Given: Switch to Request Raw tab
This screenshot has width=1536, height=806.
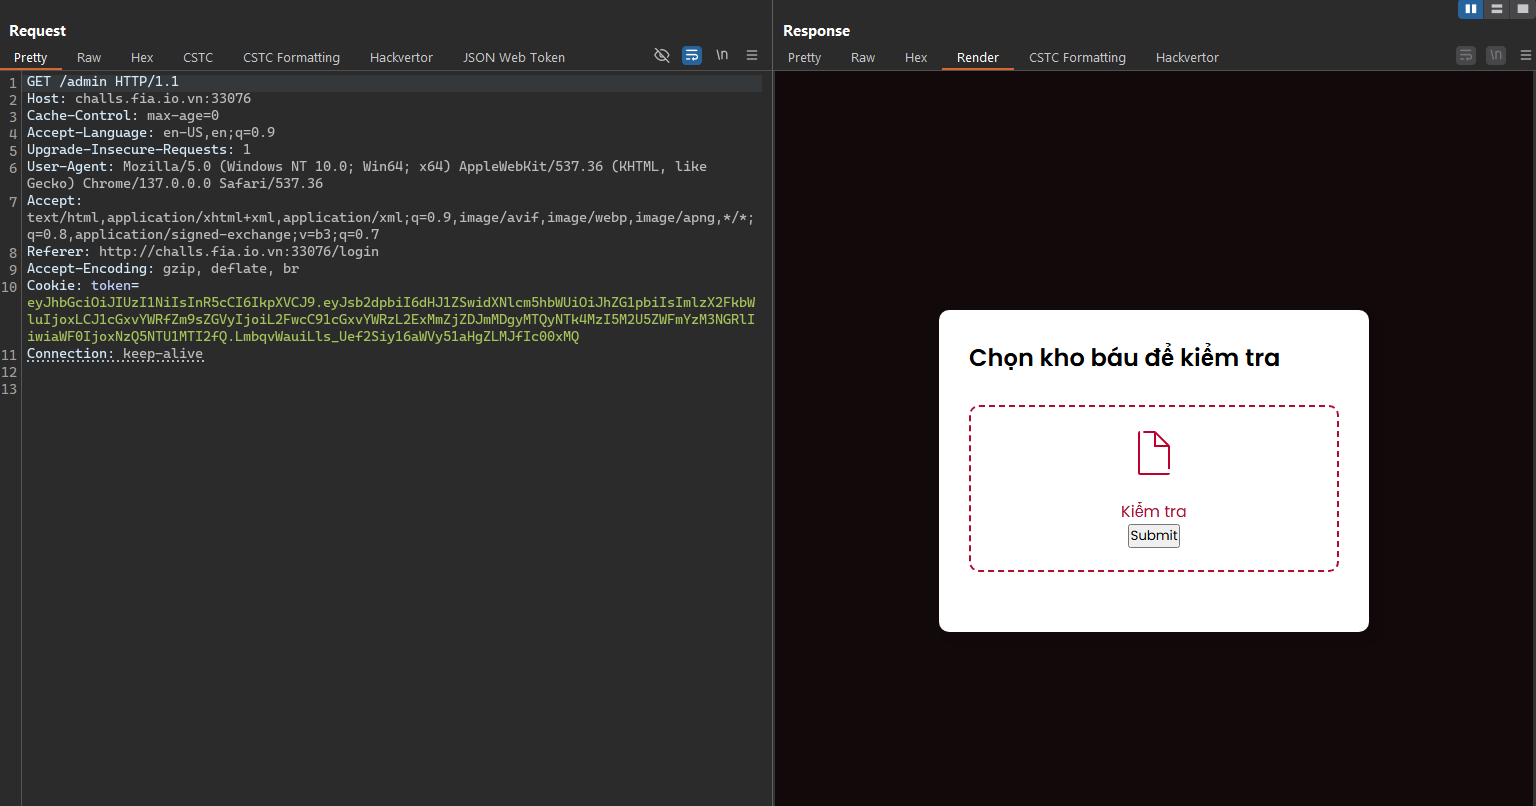Looking at the screenshot, I should tap(89, 57).
